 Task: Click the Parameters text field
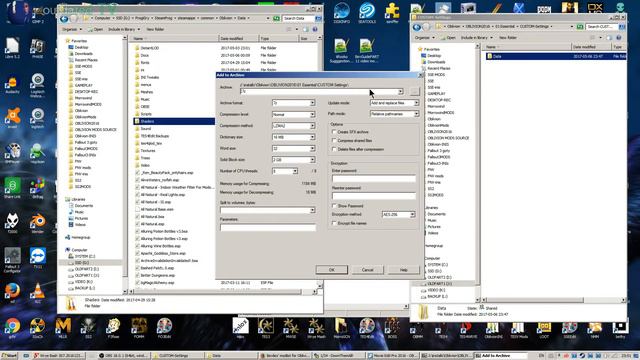268,227
